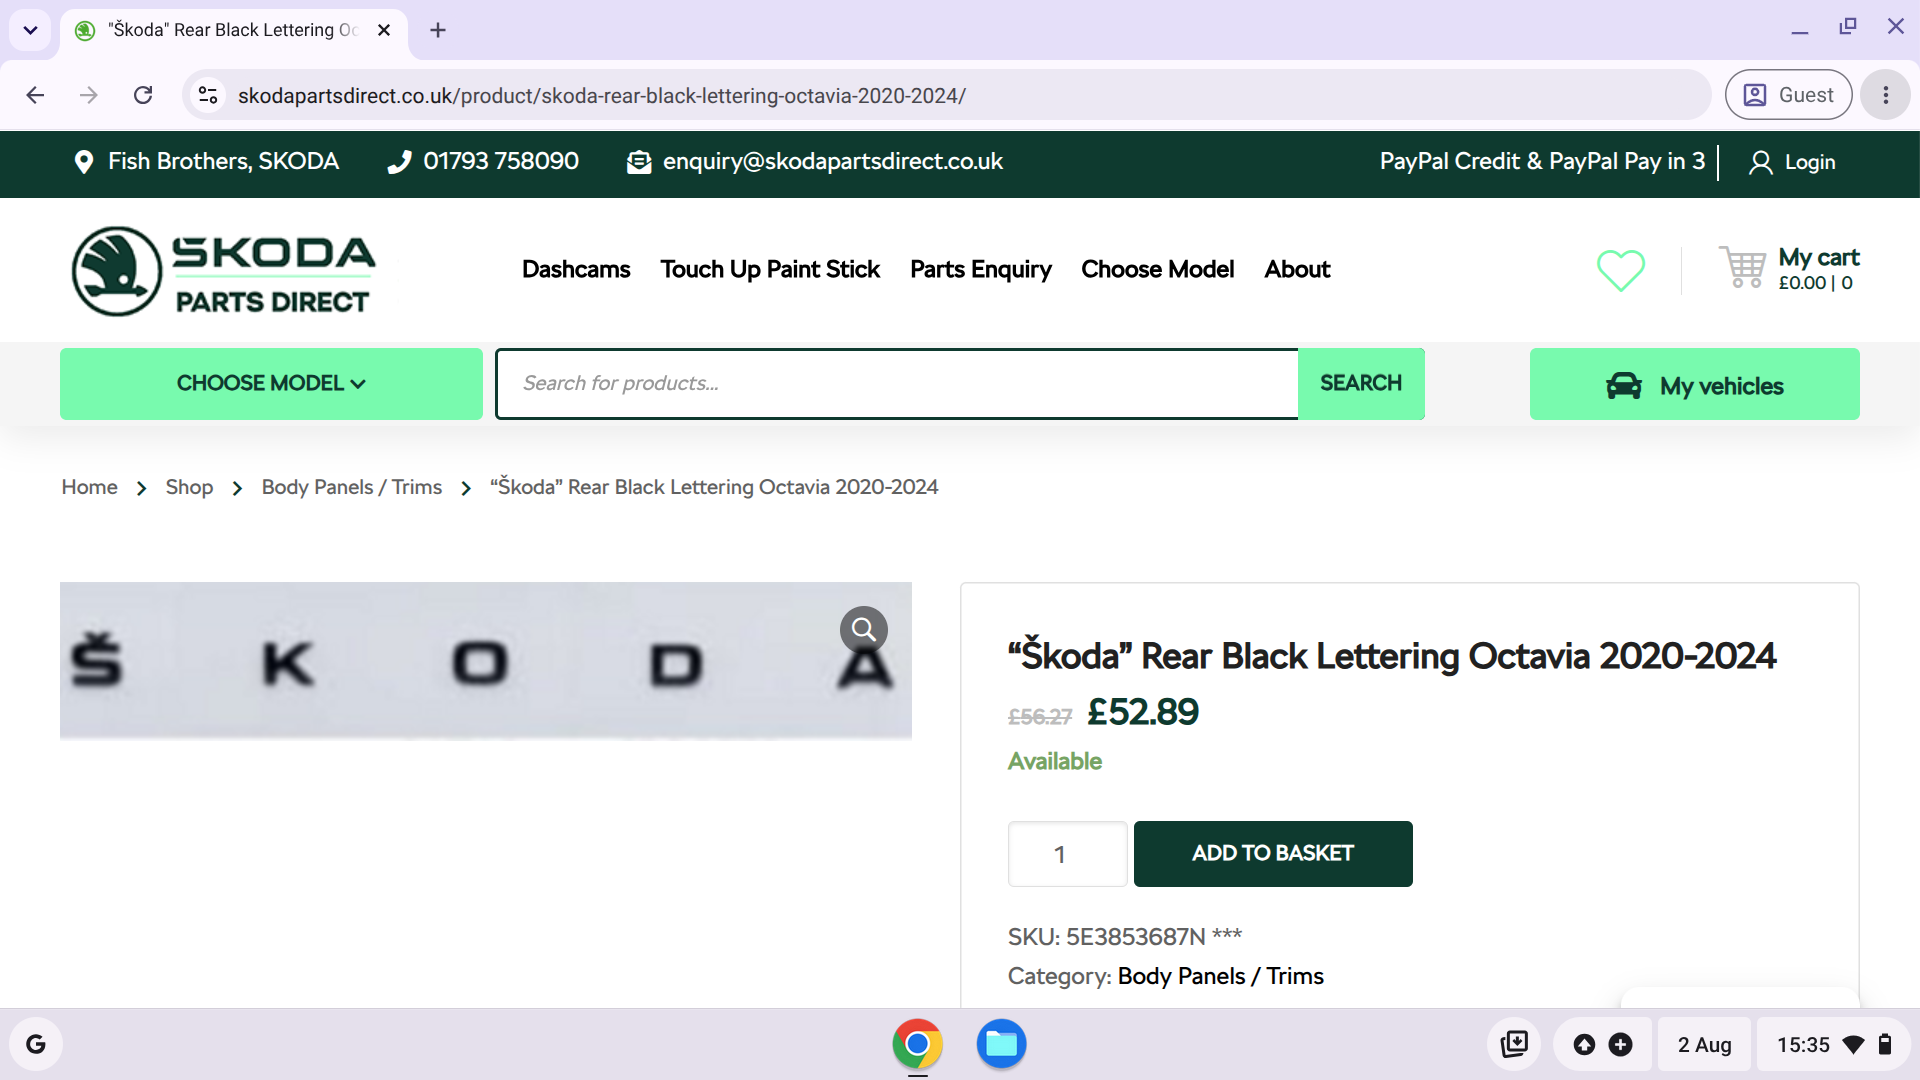
Task: Click the SEARCH button
Action: [1361, 383]
